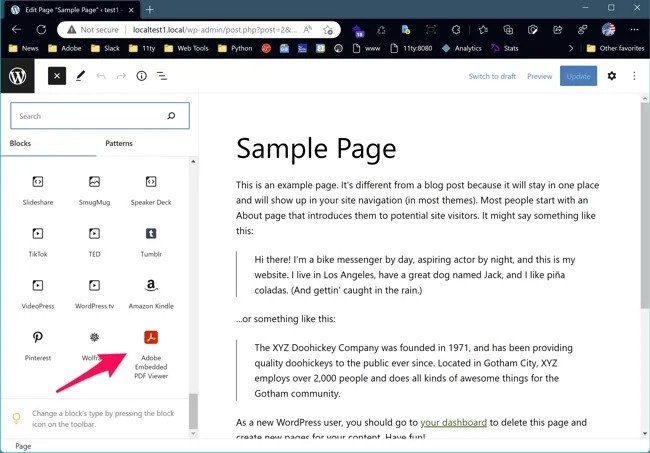The width and height of the screenshot is (650, 453).
Task: Add the Pinterest embed block
Action: (x=37, y=345)
